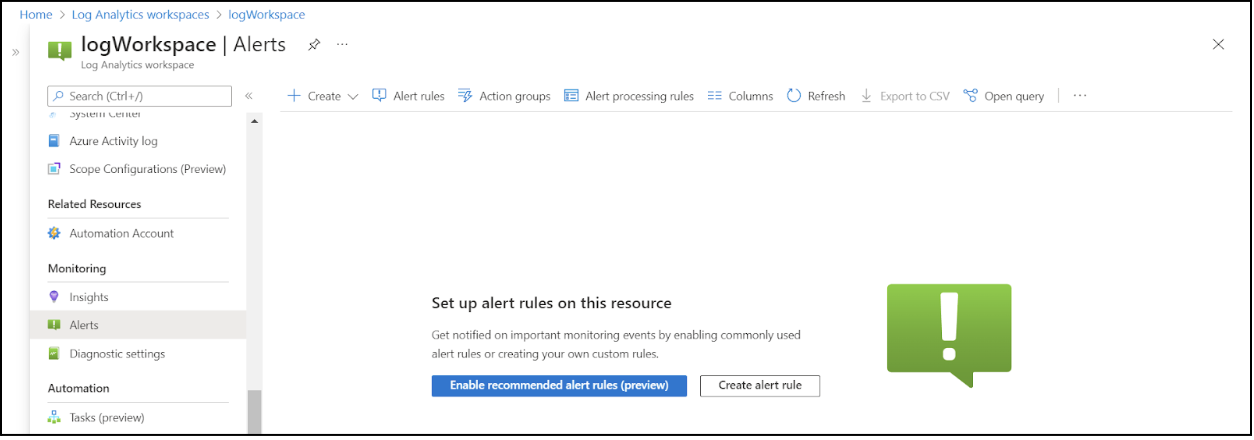
Task: Expand the portal menu double chevron
Action: point(15,52)
